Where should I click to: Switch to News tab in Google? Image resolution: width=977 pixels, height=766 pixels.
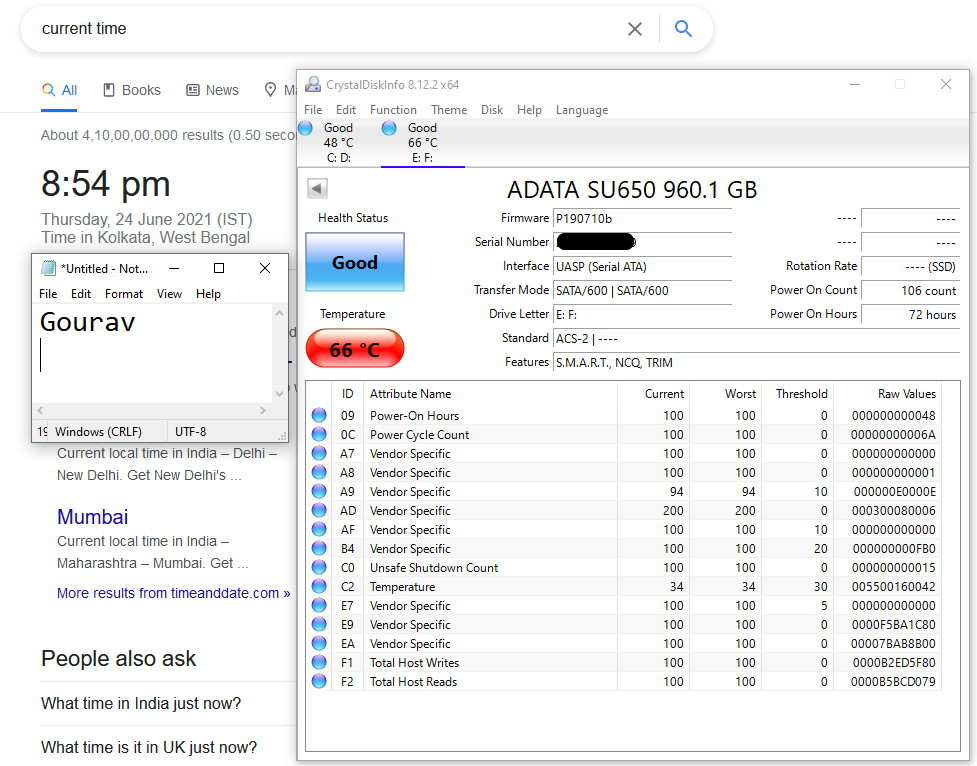point(212,90)
